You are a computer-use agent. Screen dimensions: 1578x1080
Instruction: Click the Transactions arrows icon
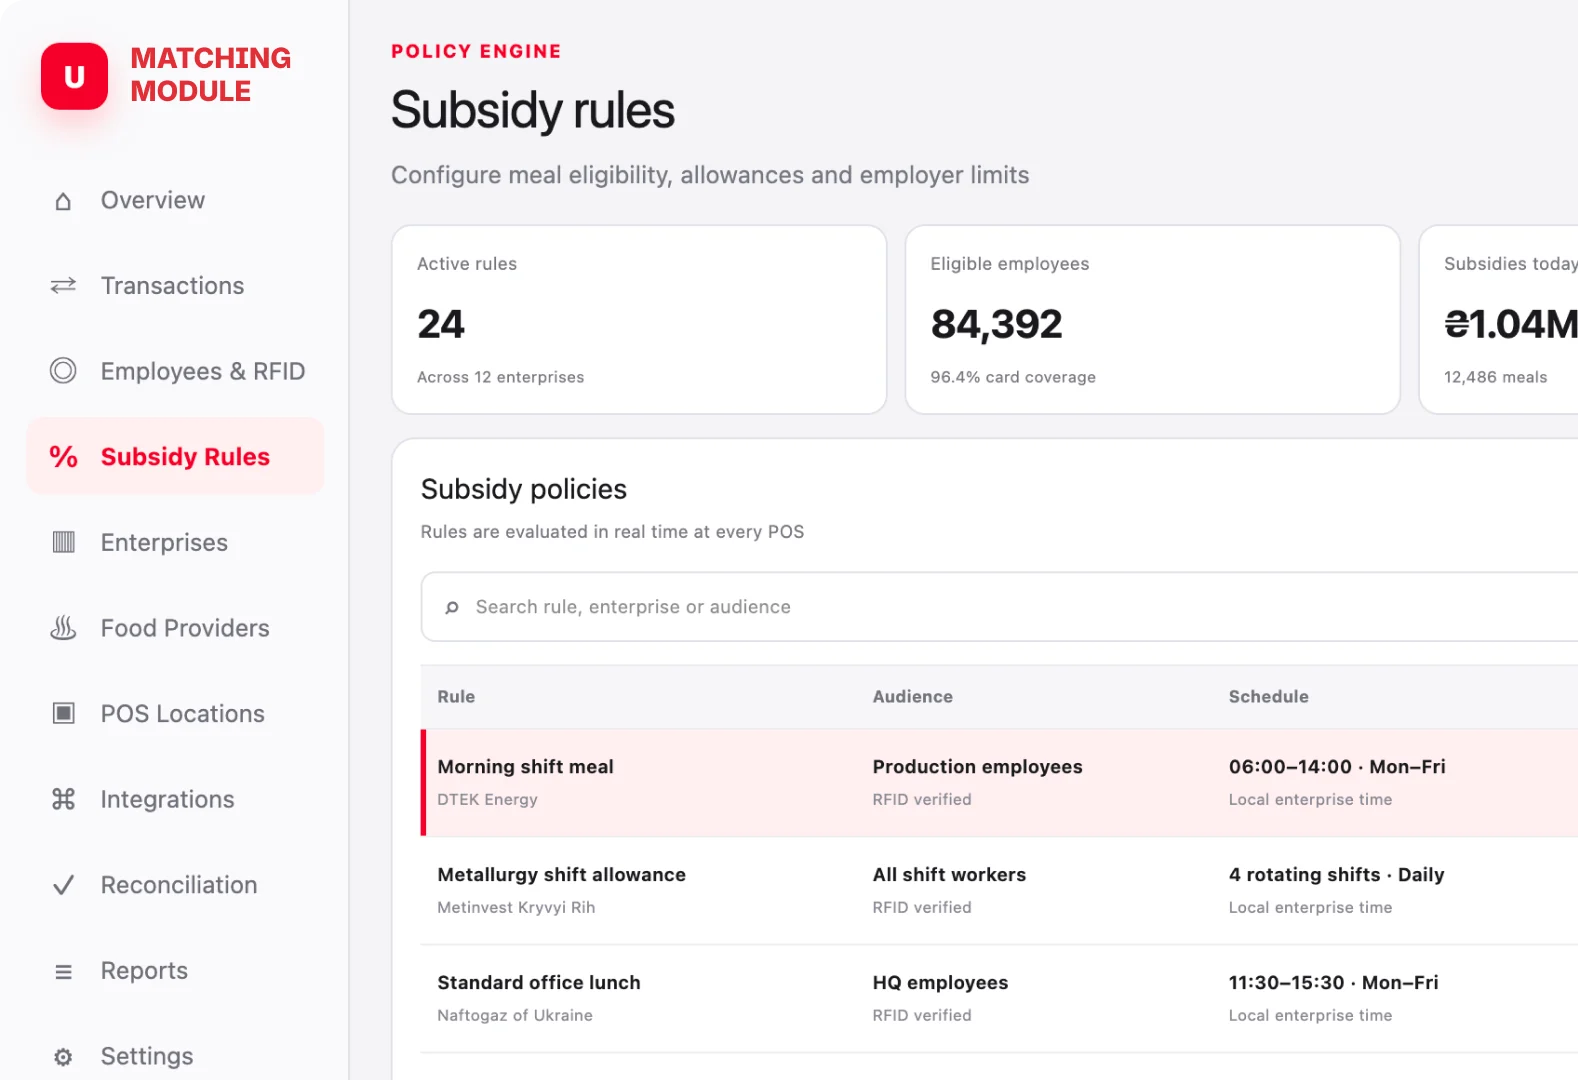(63, 286)
